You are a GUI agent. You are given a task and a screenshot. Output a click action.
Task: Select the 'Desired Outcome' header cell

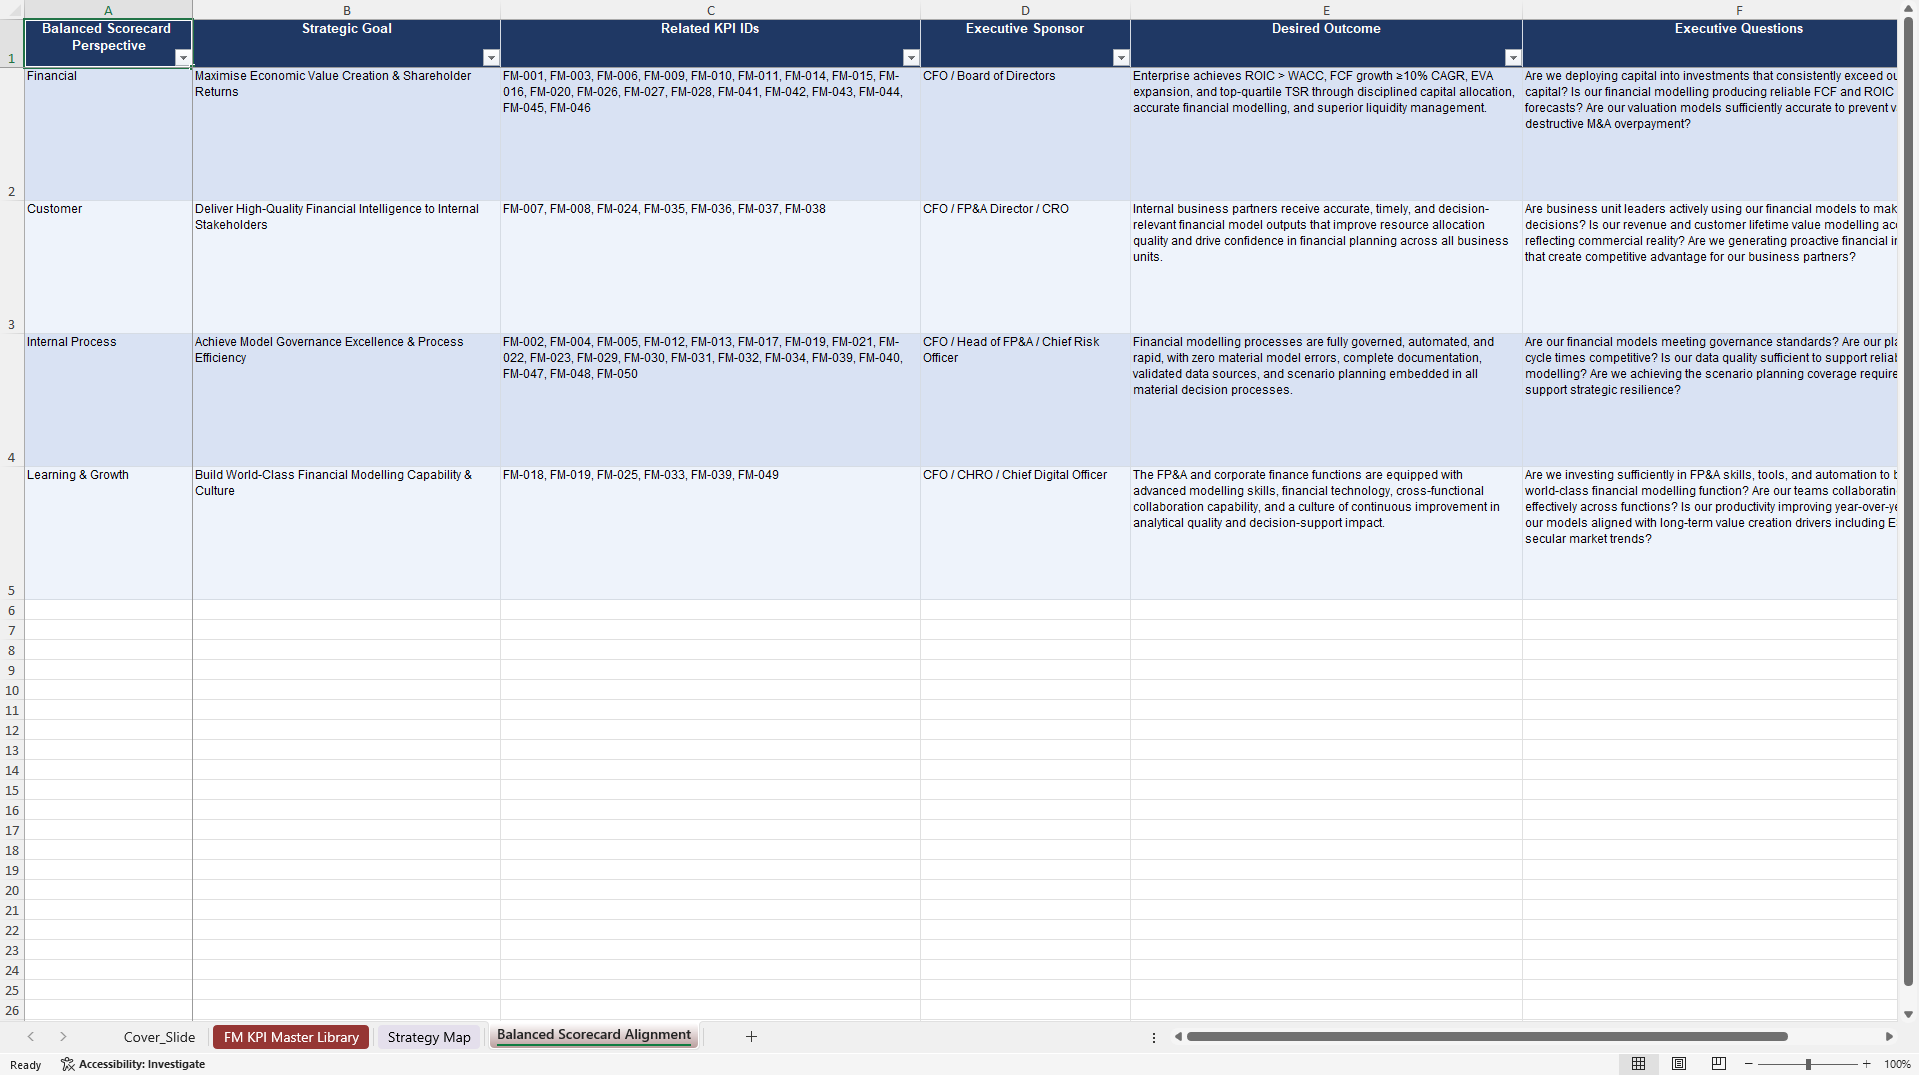point(1327,43)
